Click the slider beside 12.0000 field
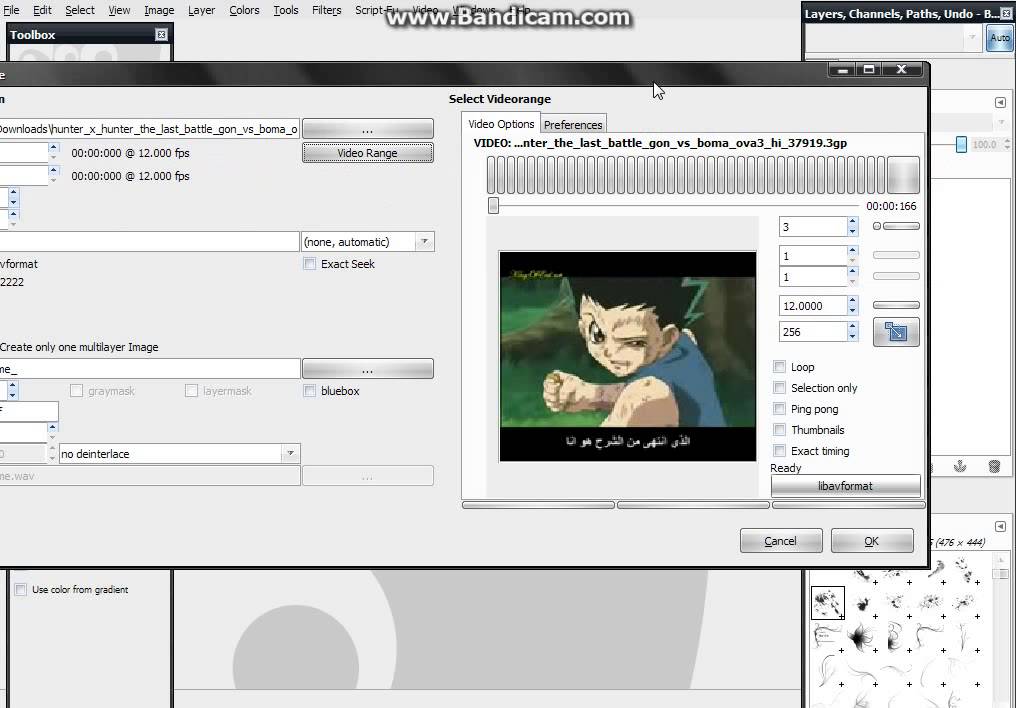The height and width of the screenshot is (708, 1016). [x=896, y=305]
